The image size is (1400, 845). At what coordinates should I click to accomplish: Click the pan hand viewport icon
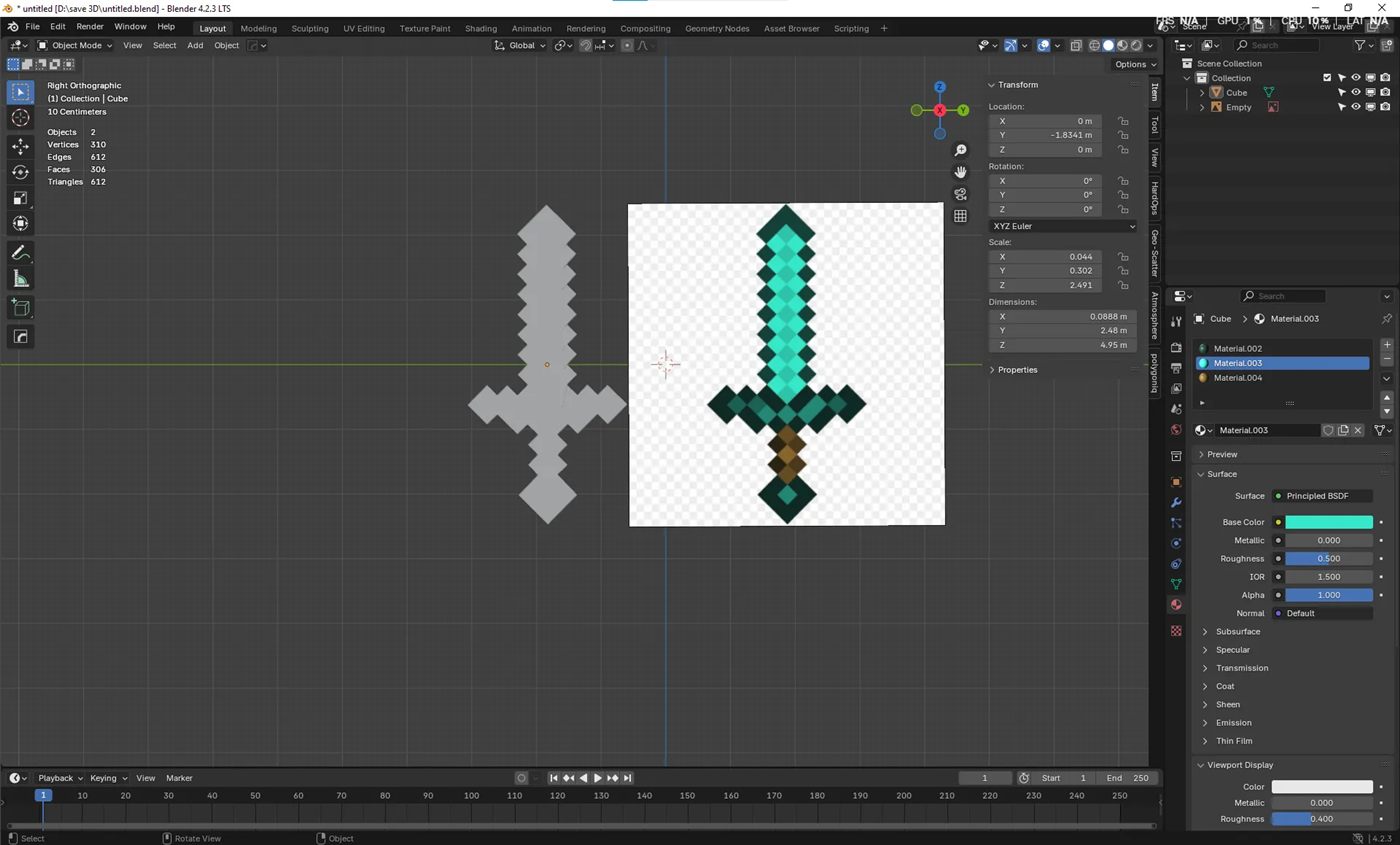pos(960,172)
